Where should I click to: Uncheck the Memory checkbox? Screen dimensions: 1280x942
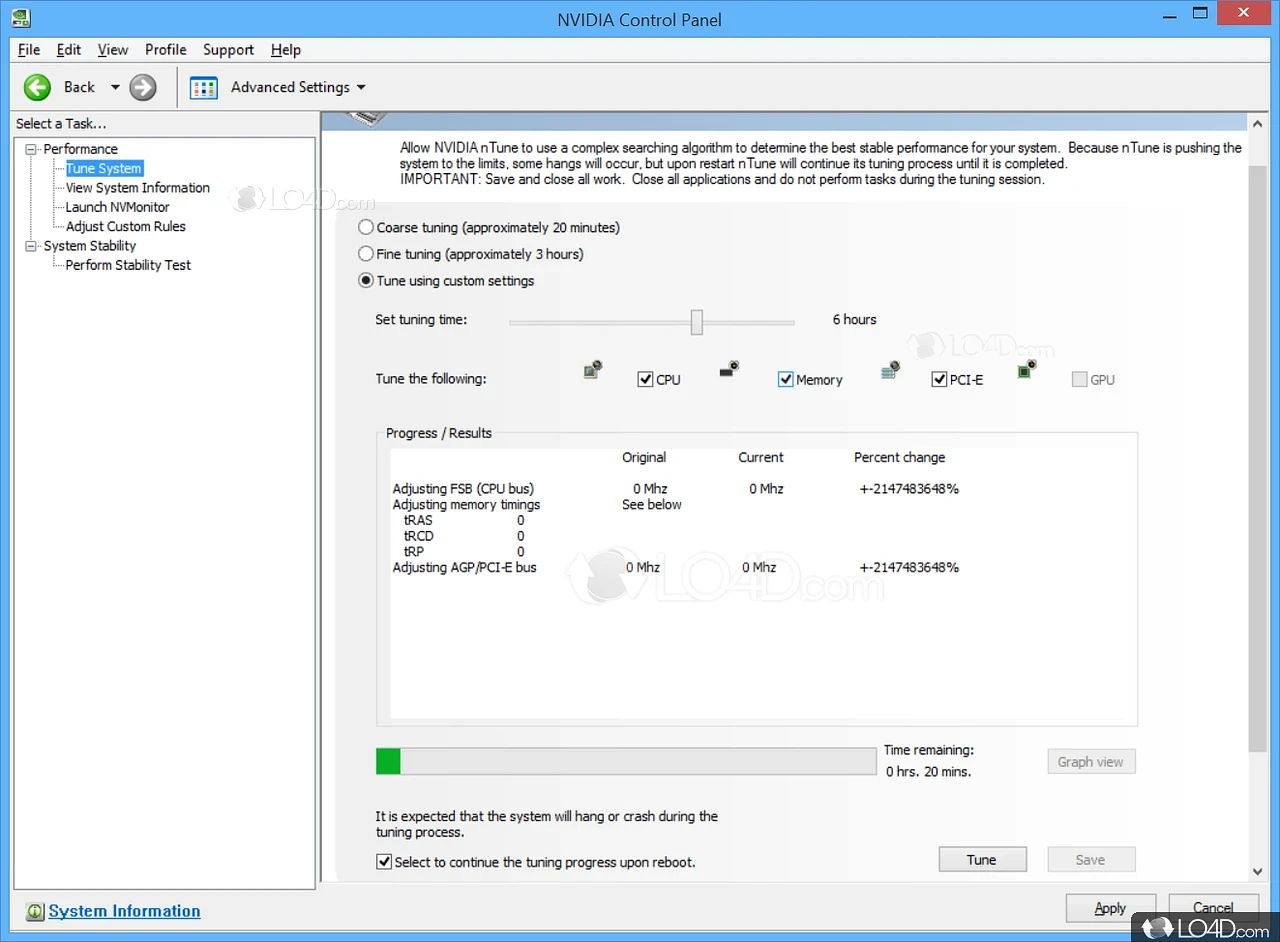click(x=785, y=380)
